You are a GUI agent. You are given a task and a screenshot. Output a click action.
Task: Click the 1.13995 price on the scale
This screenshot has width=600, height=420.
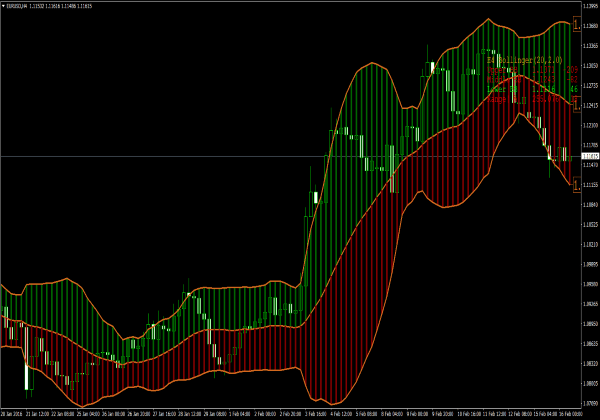point(591,6)
